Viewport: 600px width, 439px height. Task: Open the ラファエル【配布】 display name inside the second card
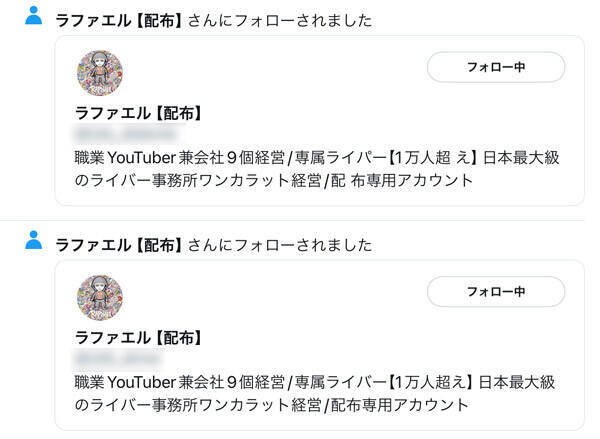[138, 337]
